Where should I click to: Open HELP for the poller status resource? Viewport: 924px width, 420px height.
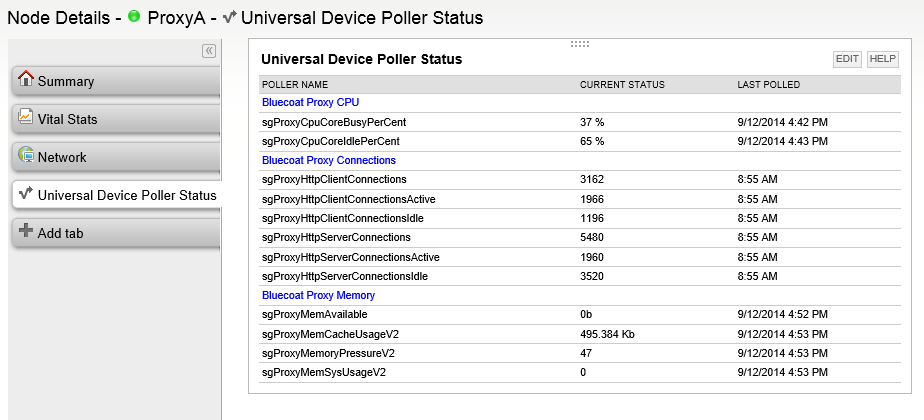click(x=883, y=59)
